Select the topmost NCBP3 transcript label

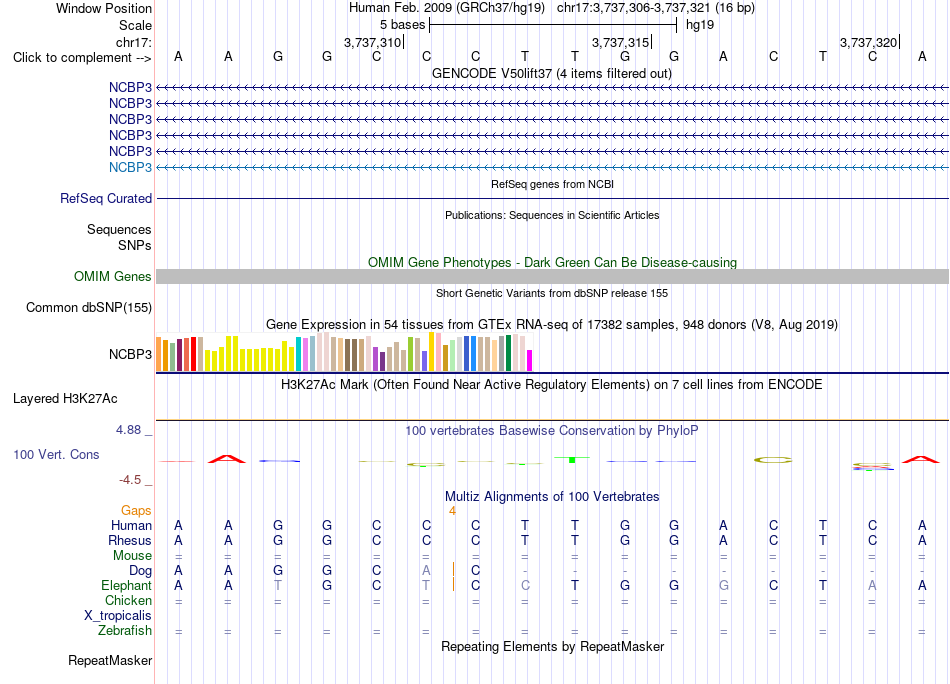[x=130, y=87]
